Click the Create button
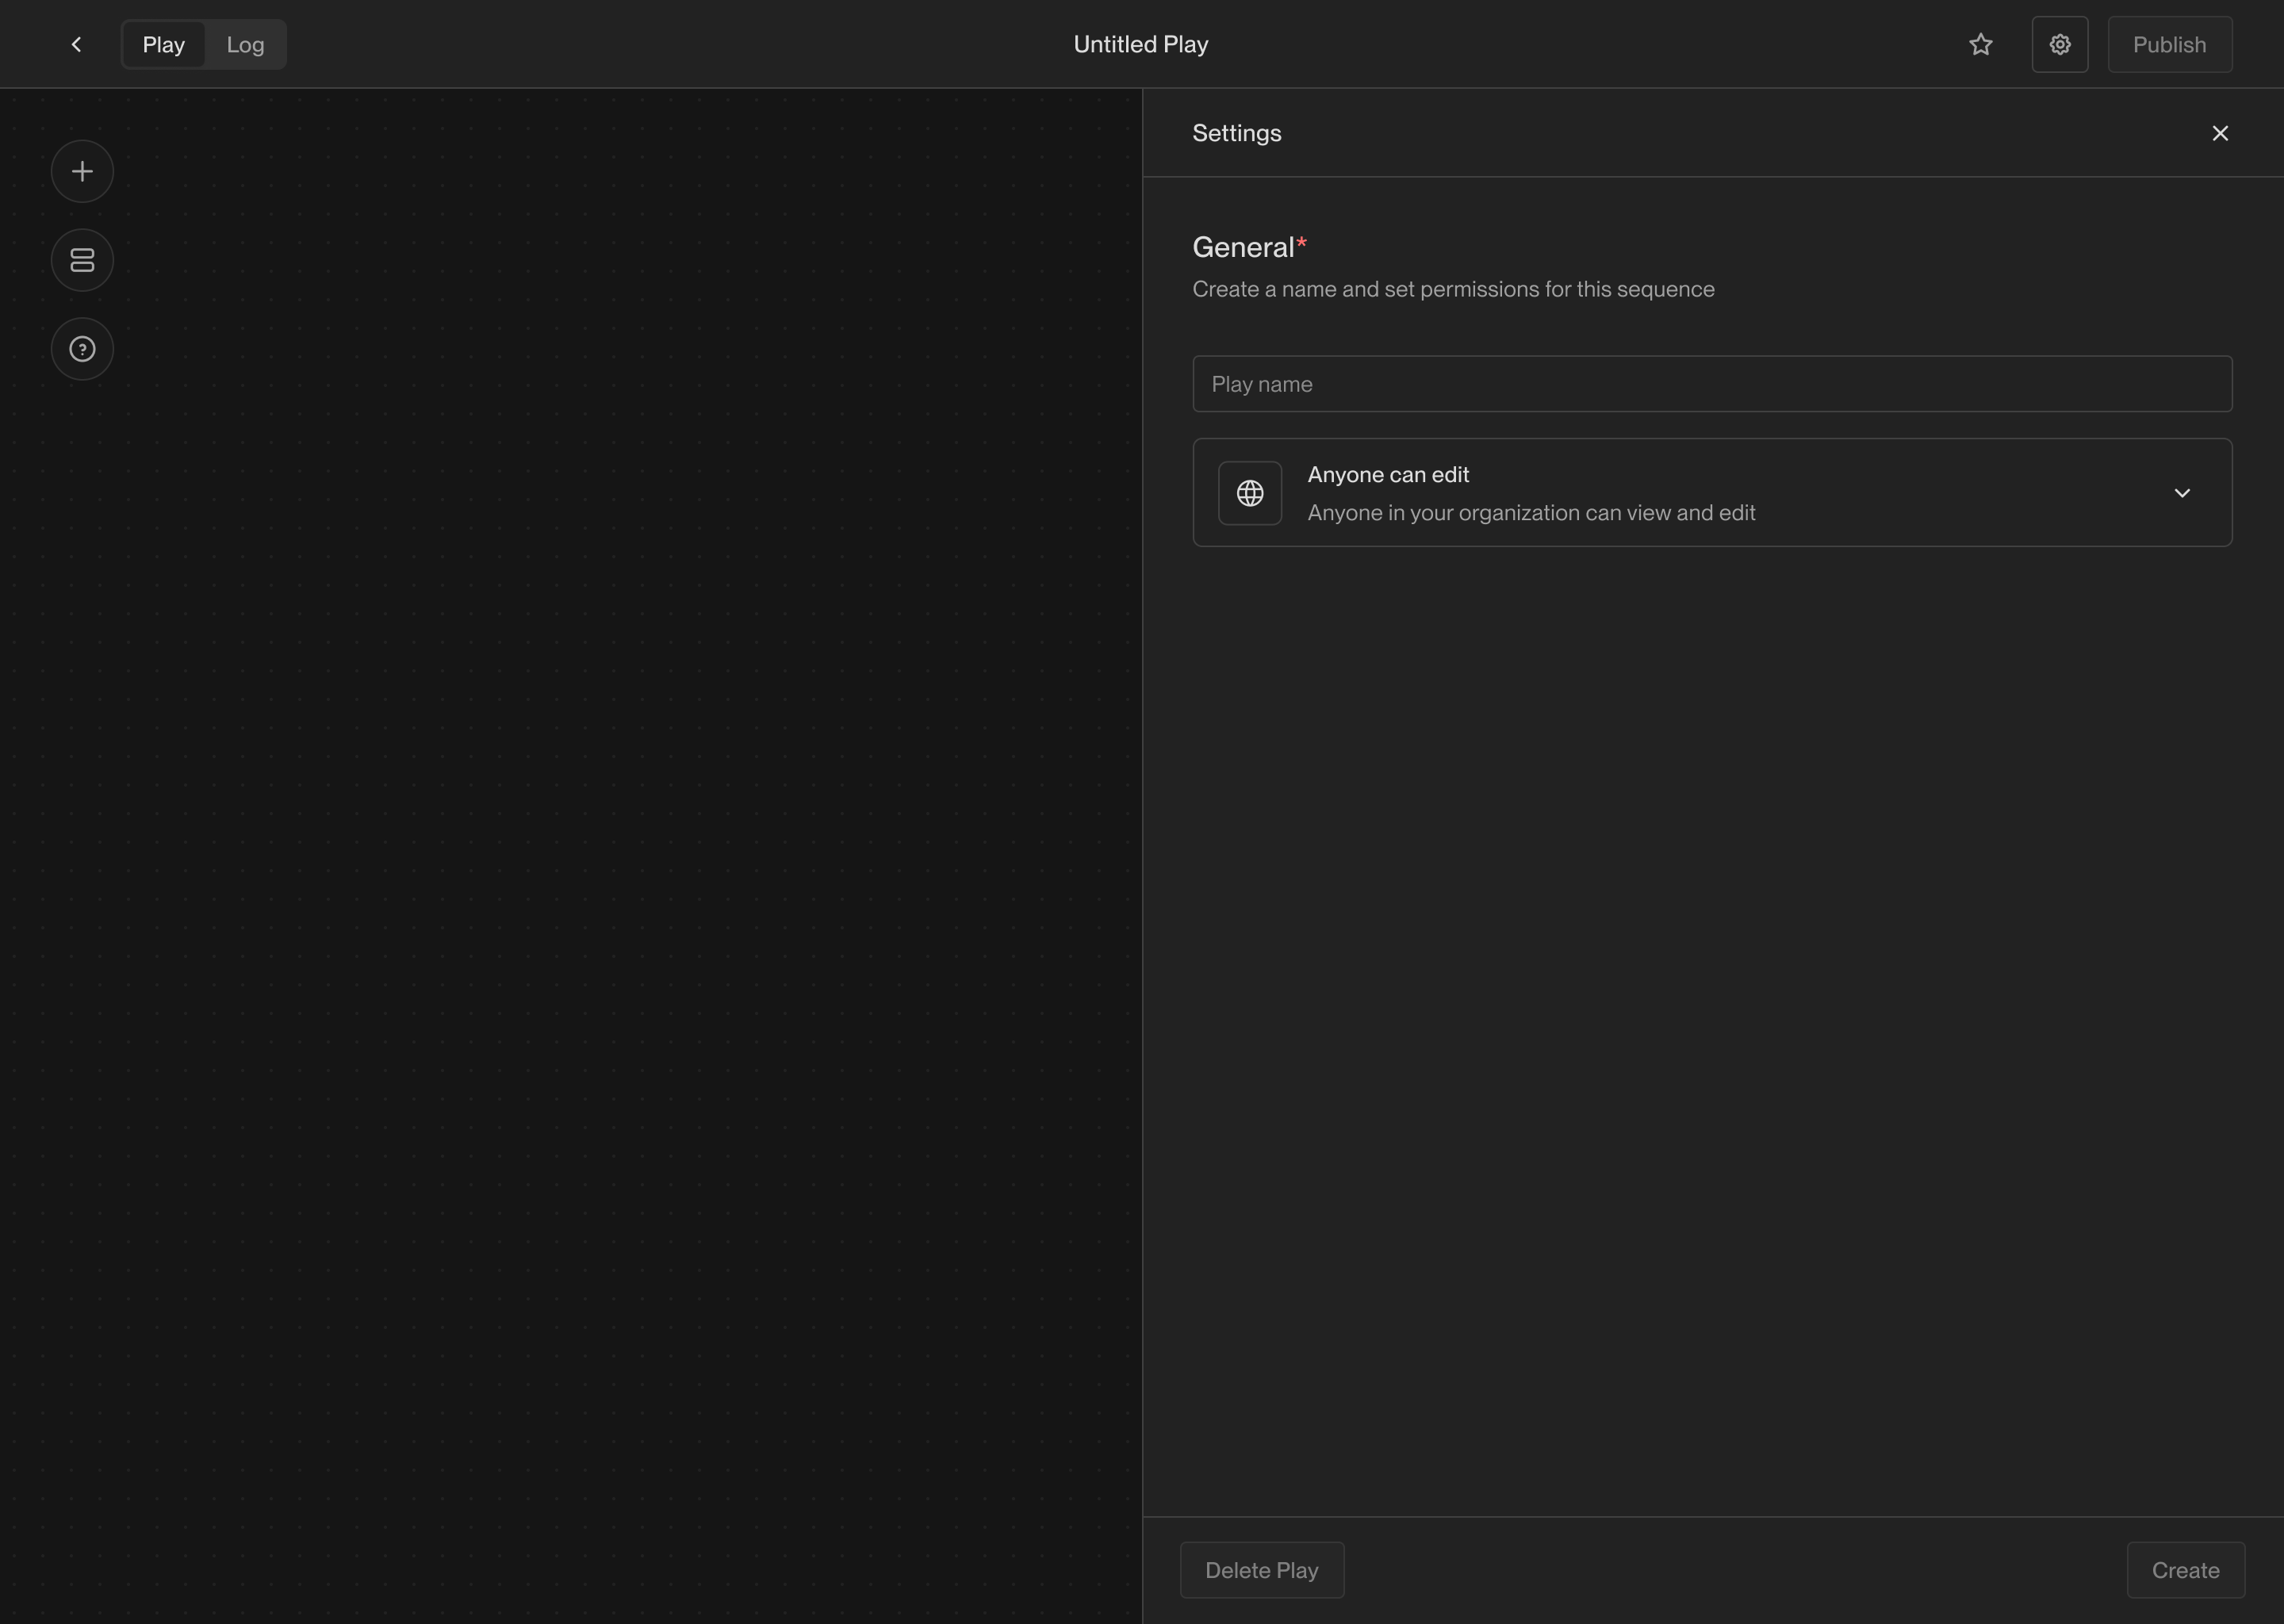The height and width of the screenshot is (1624, 2284). (x=2185, y=1570)
